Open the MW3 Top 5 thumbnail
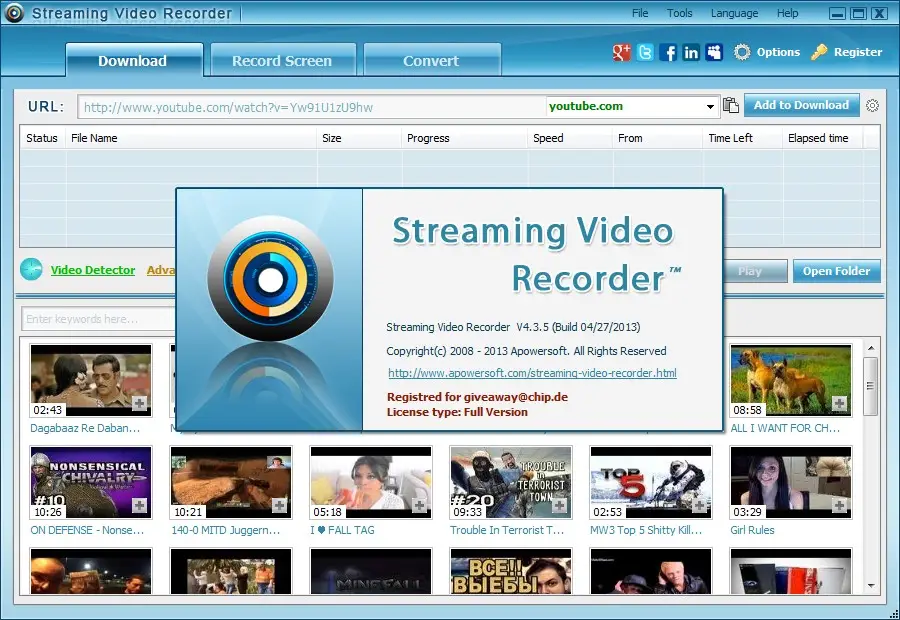 click(x=651, y=482)
